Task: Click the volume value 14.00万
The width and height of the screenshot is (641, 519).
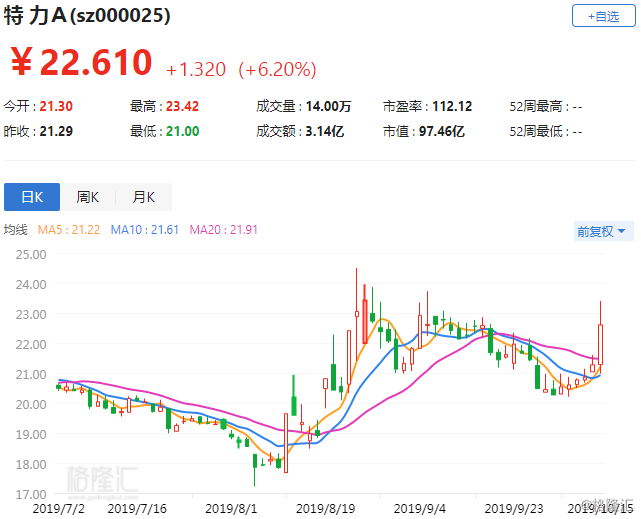Action: [328, 106]
